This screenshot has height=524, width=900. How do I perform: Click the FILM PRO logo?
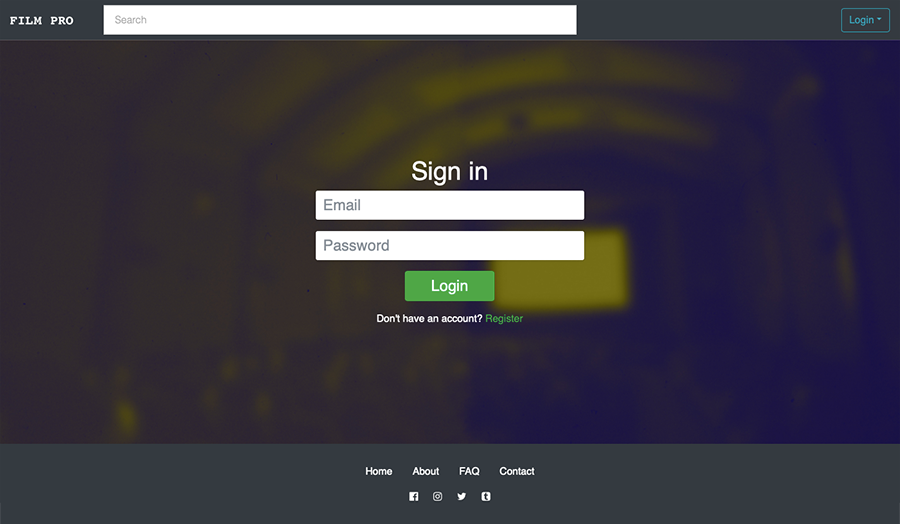41,21
